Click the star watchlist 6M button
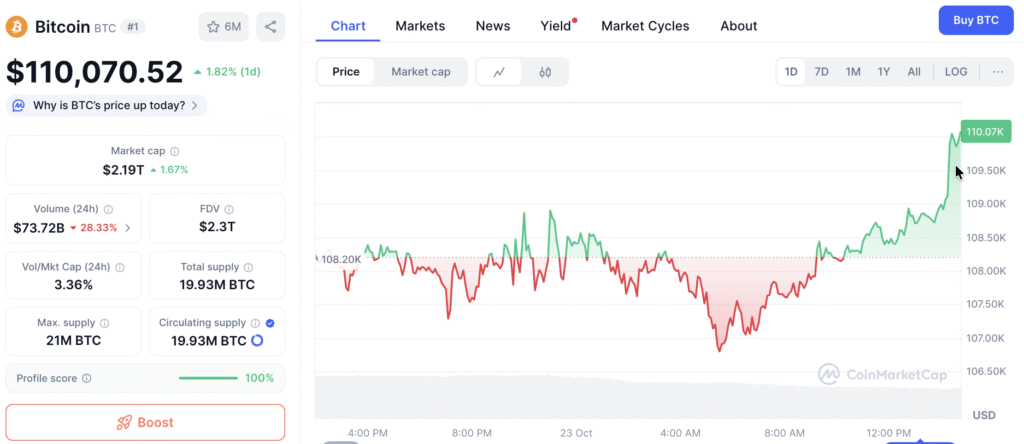This screenshot has width=1024, height=444. click(224, 26)
